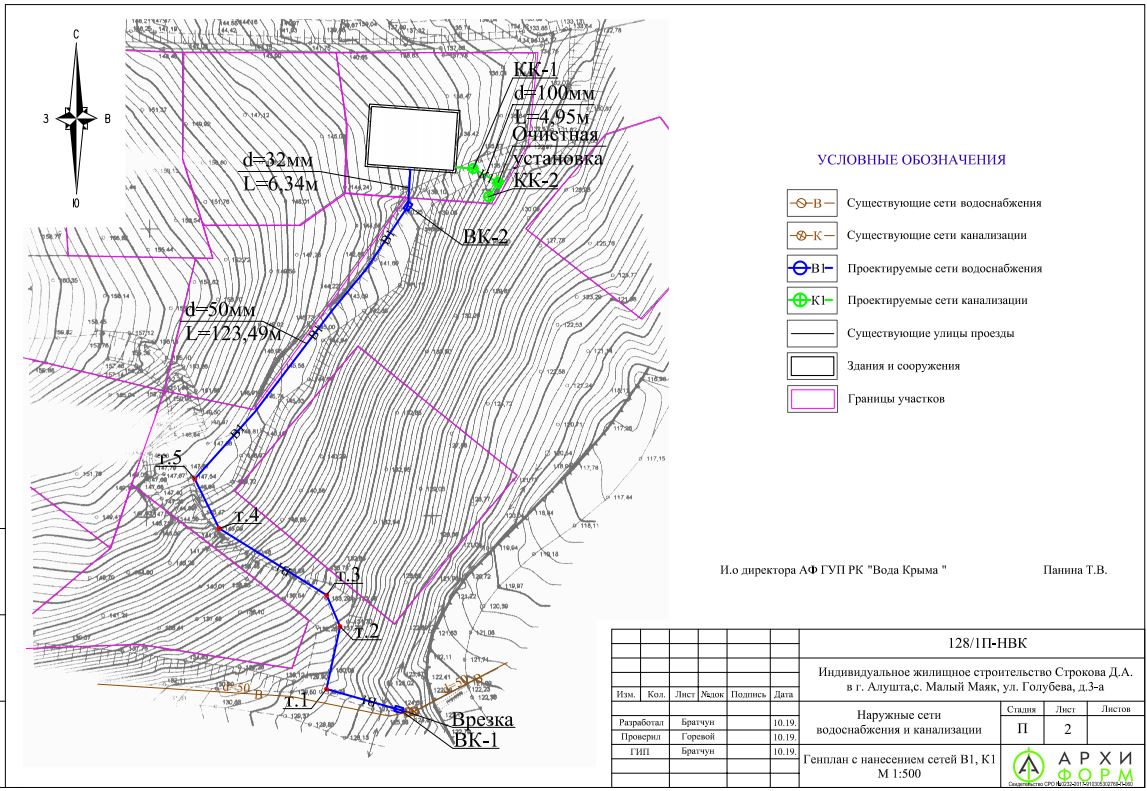Viewport: 1147px width, 791px height.
Task: Select the green К1 projected sewer legend symbol
Action: (811, 300)
